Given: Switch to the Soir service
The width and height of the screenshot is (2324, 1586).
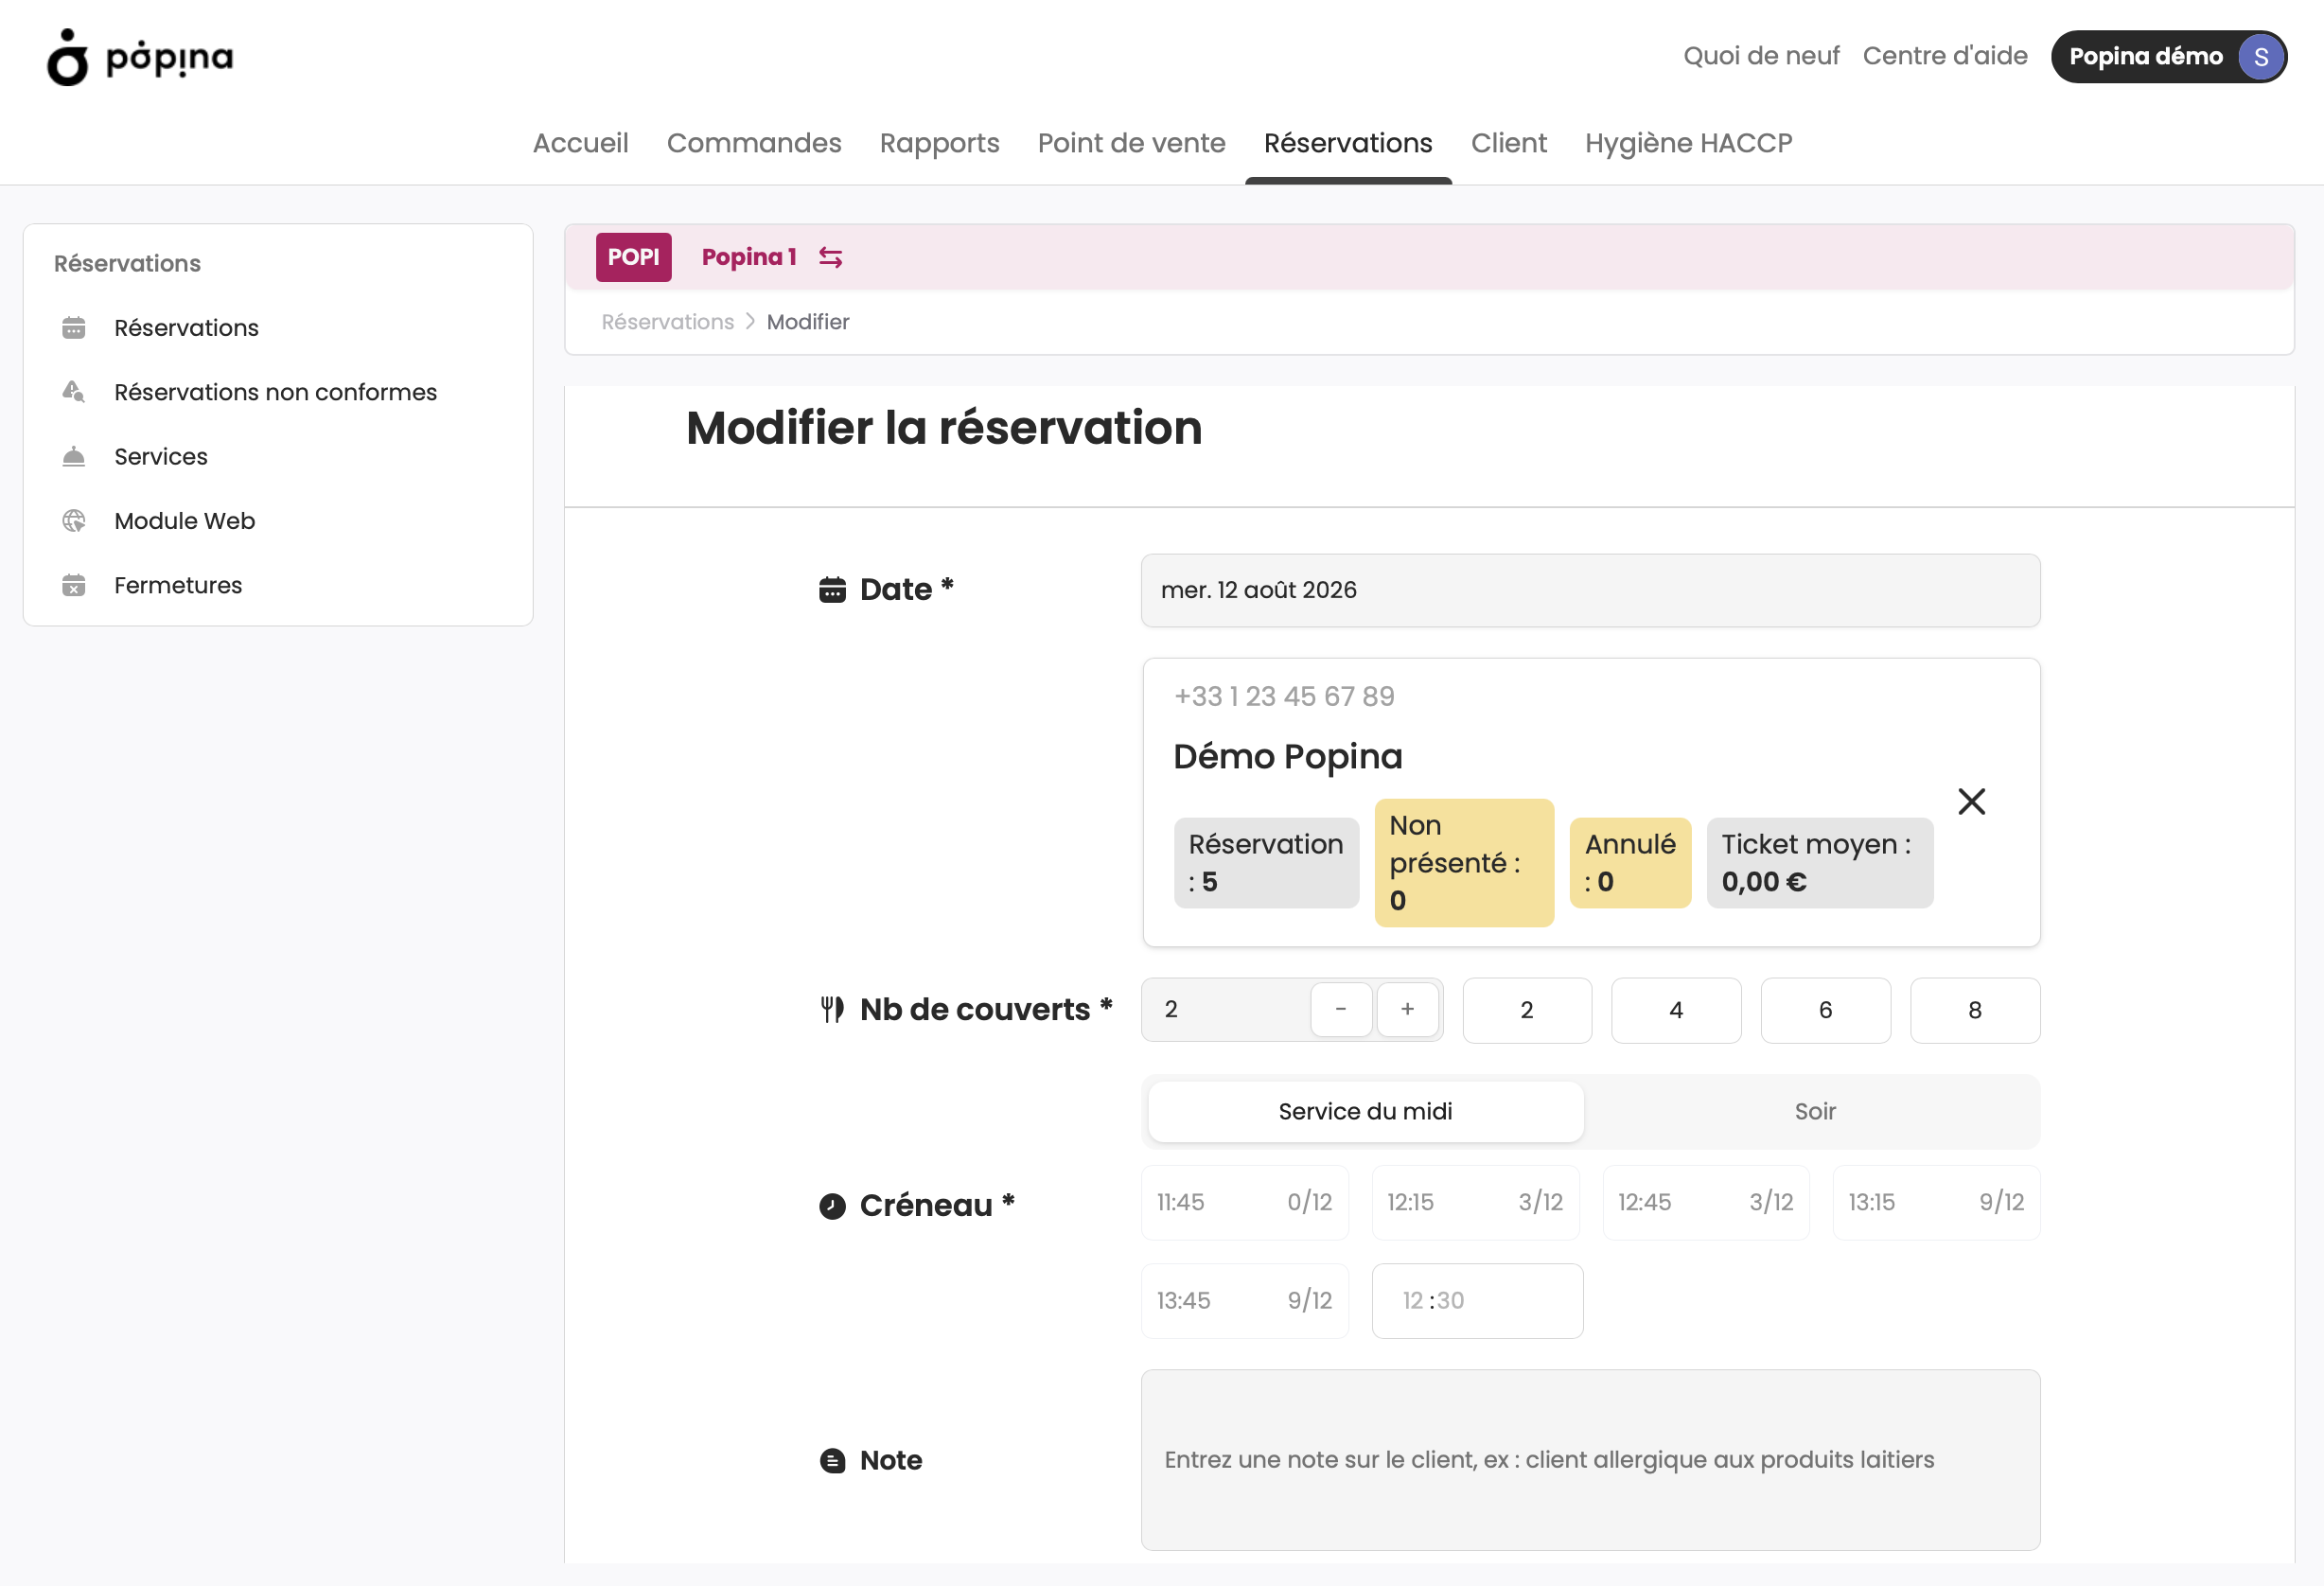Looking at the screenshot, I should 1814,1112.
